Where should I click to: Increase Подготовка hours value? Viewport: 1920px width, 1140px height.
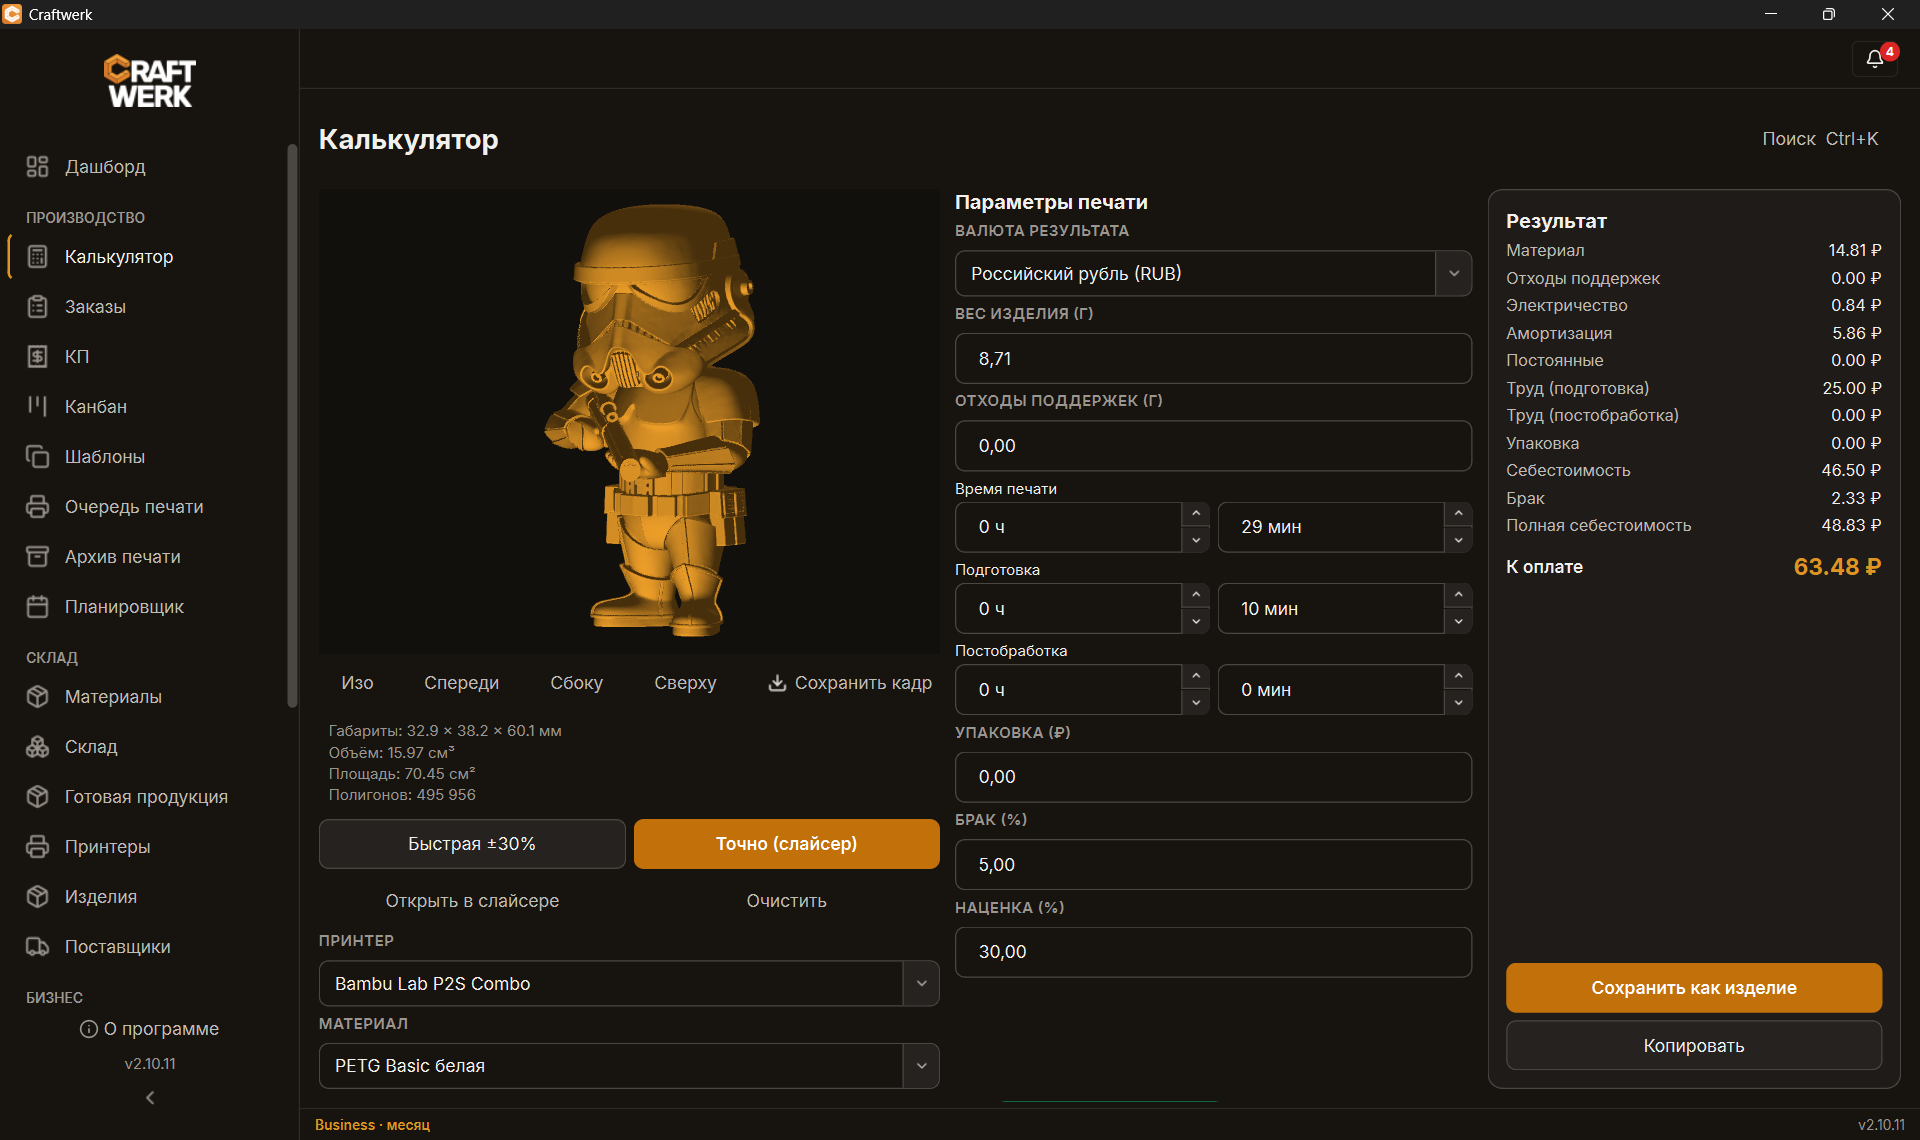(x=1196, y=595)
